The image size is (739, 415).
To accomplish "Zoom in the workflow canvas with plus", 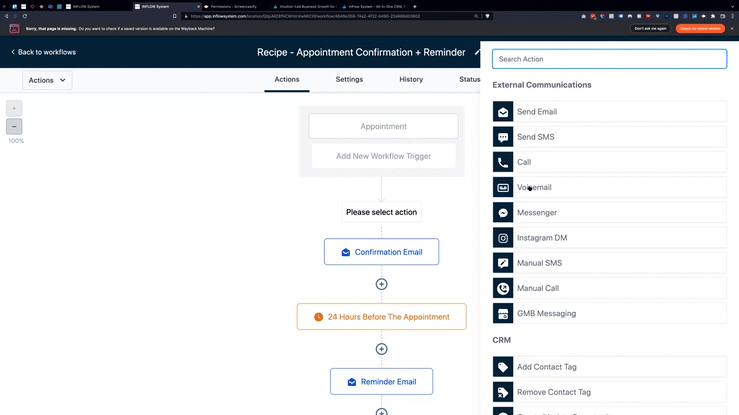I will [x=14, y=108].
